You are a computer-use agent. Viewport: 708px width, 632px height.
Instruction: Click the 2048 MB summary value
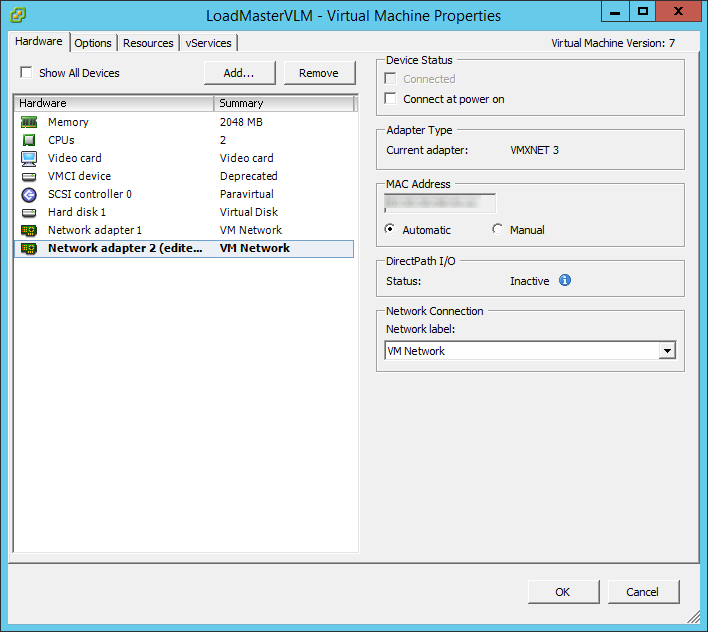pos(241,122)
